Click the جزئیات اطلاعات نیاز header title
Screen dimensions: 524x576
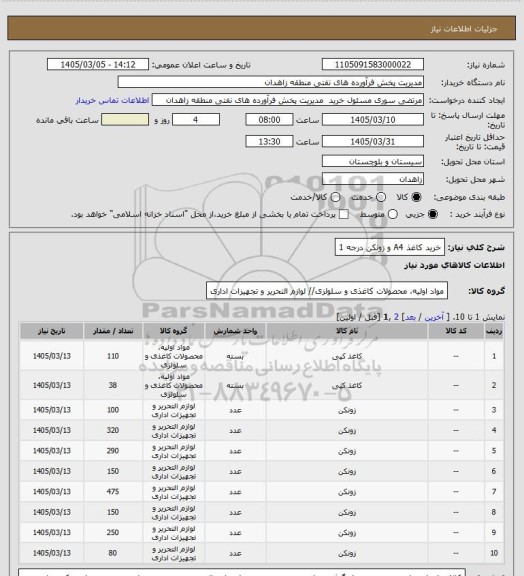[464, 28]
